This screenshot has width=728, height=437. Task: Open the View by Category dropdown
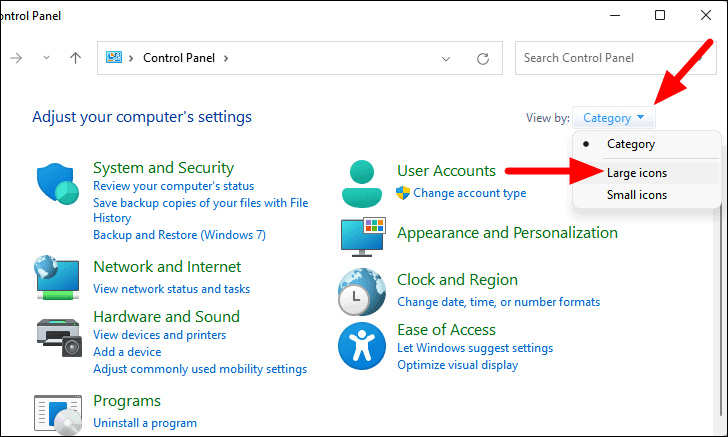coord(613,118)
